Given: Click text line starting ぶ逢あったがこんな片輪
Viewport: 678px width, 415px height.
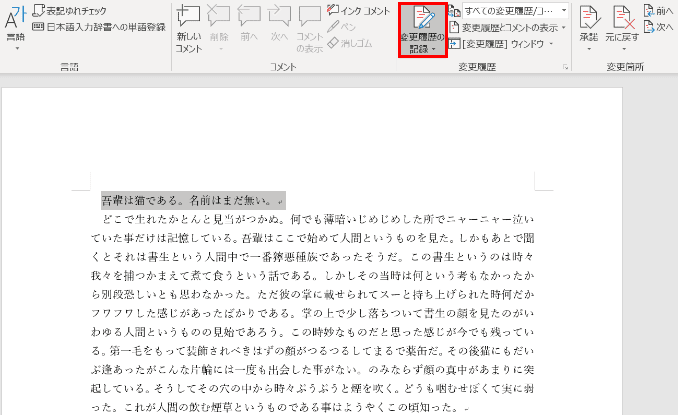Looking at the screenshot, I should pos(313,370).
